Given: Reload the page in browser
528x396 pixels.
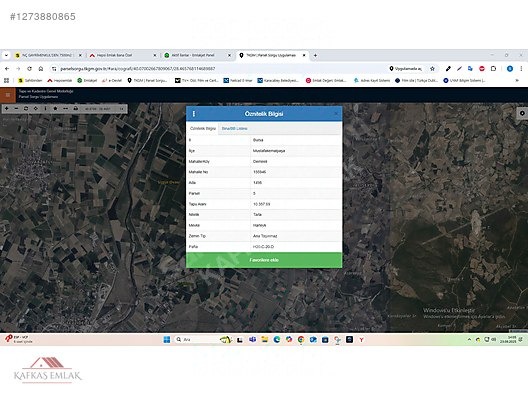Looking at the screenshot, I should point(30,69).
